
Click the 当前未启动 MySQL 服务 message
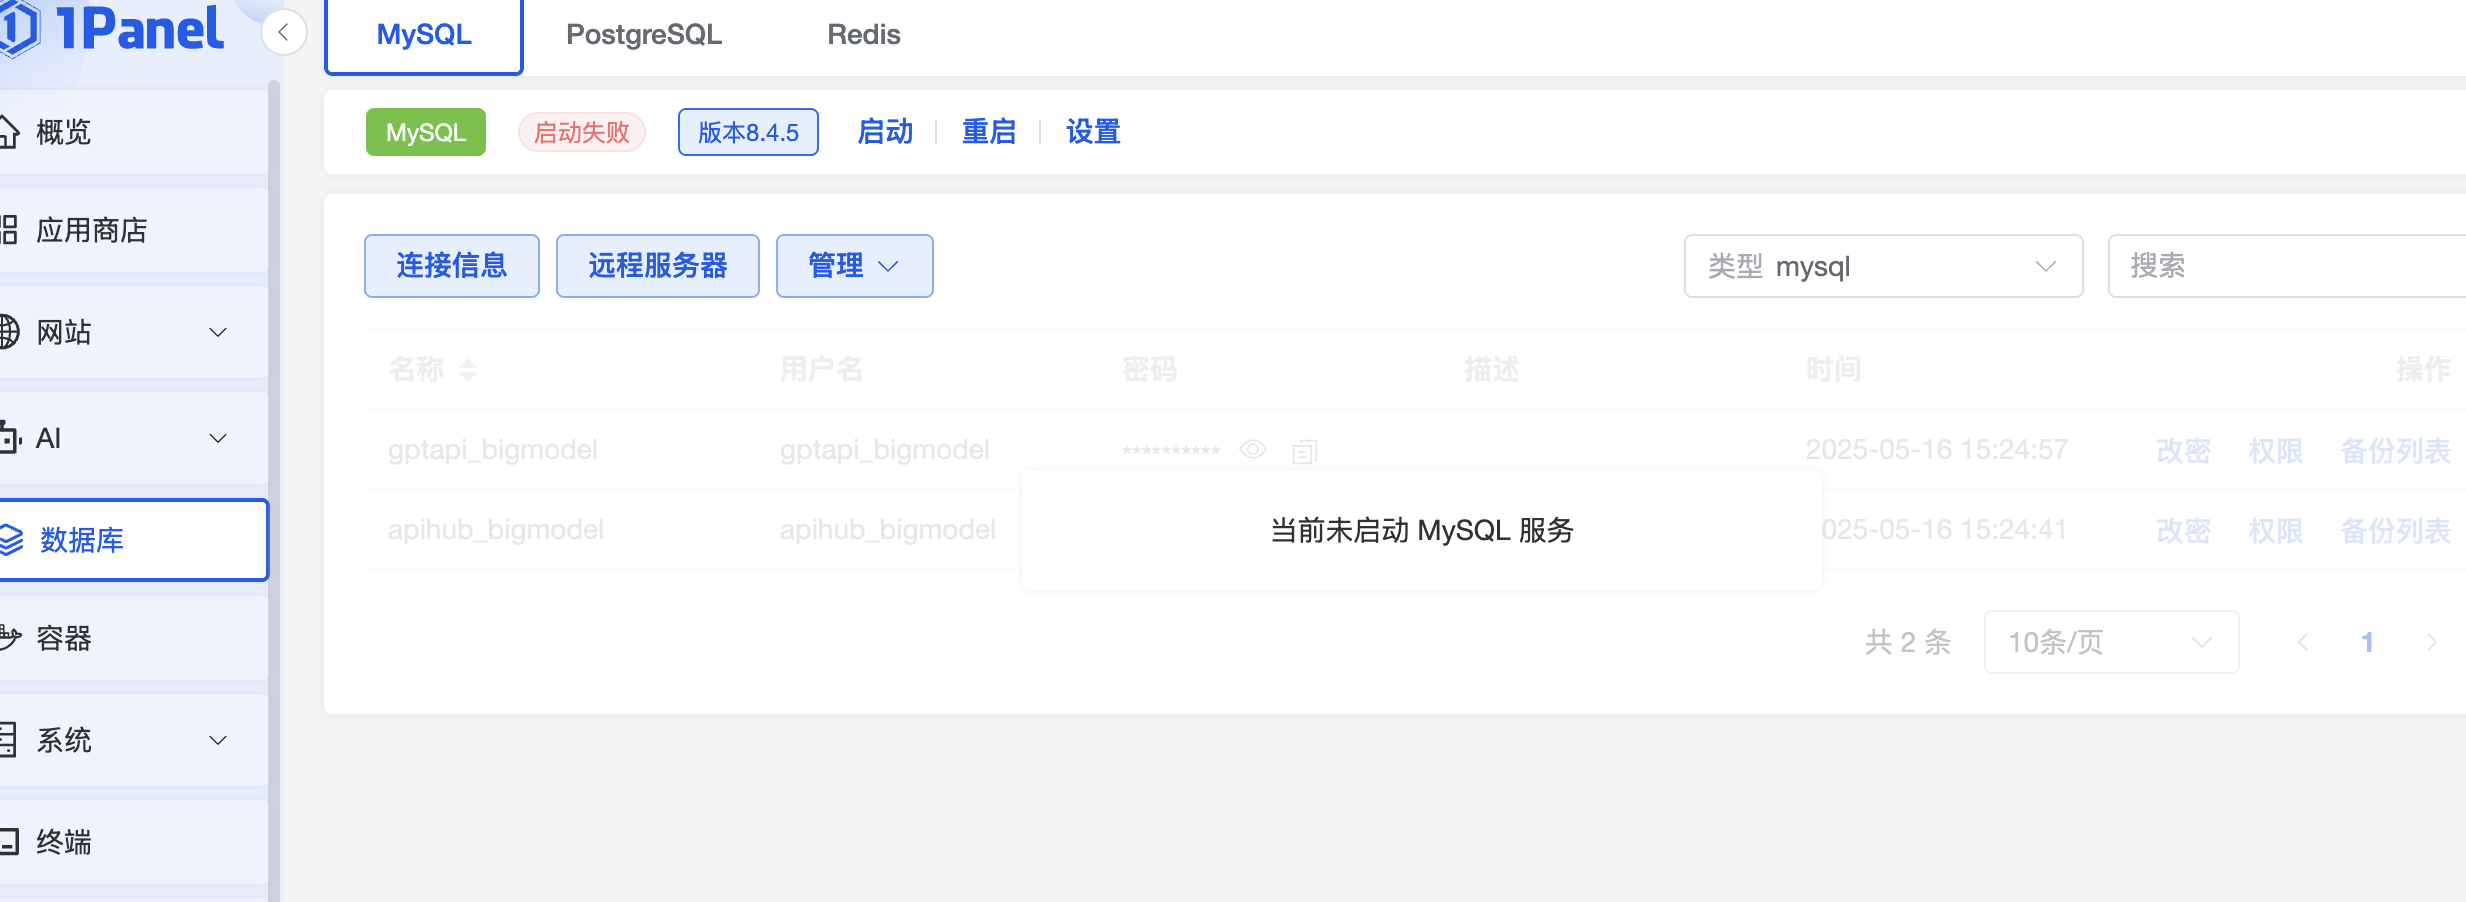1422,530
